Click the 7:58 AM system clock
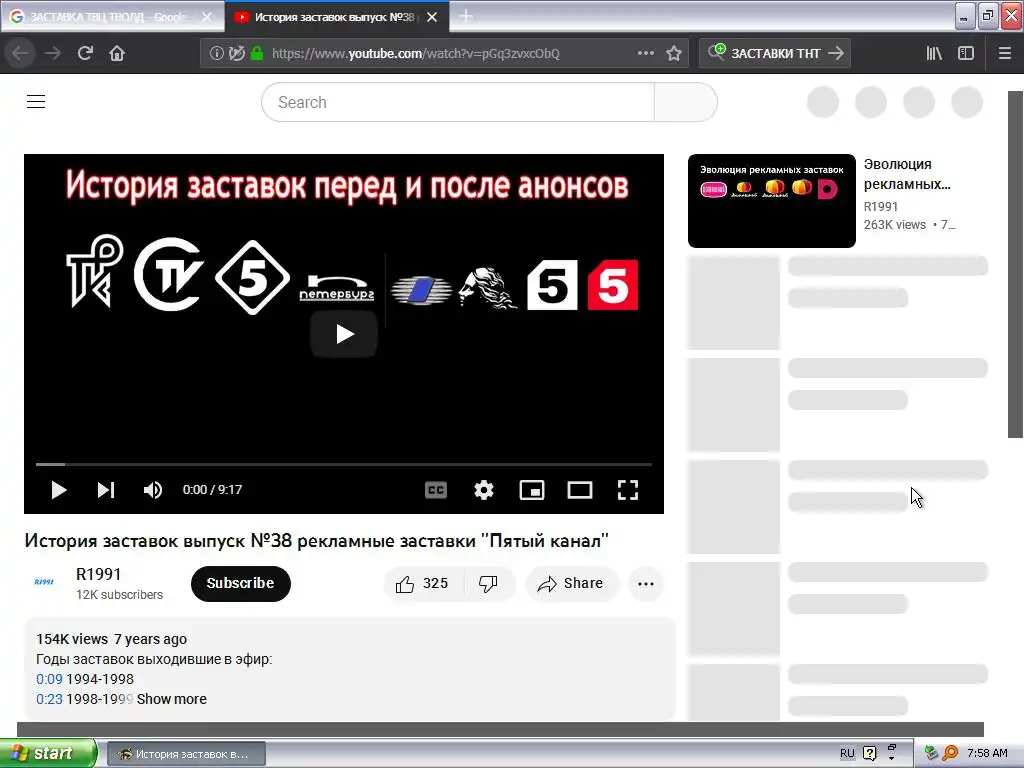1024x768 pixels. (x=987, y=754)
